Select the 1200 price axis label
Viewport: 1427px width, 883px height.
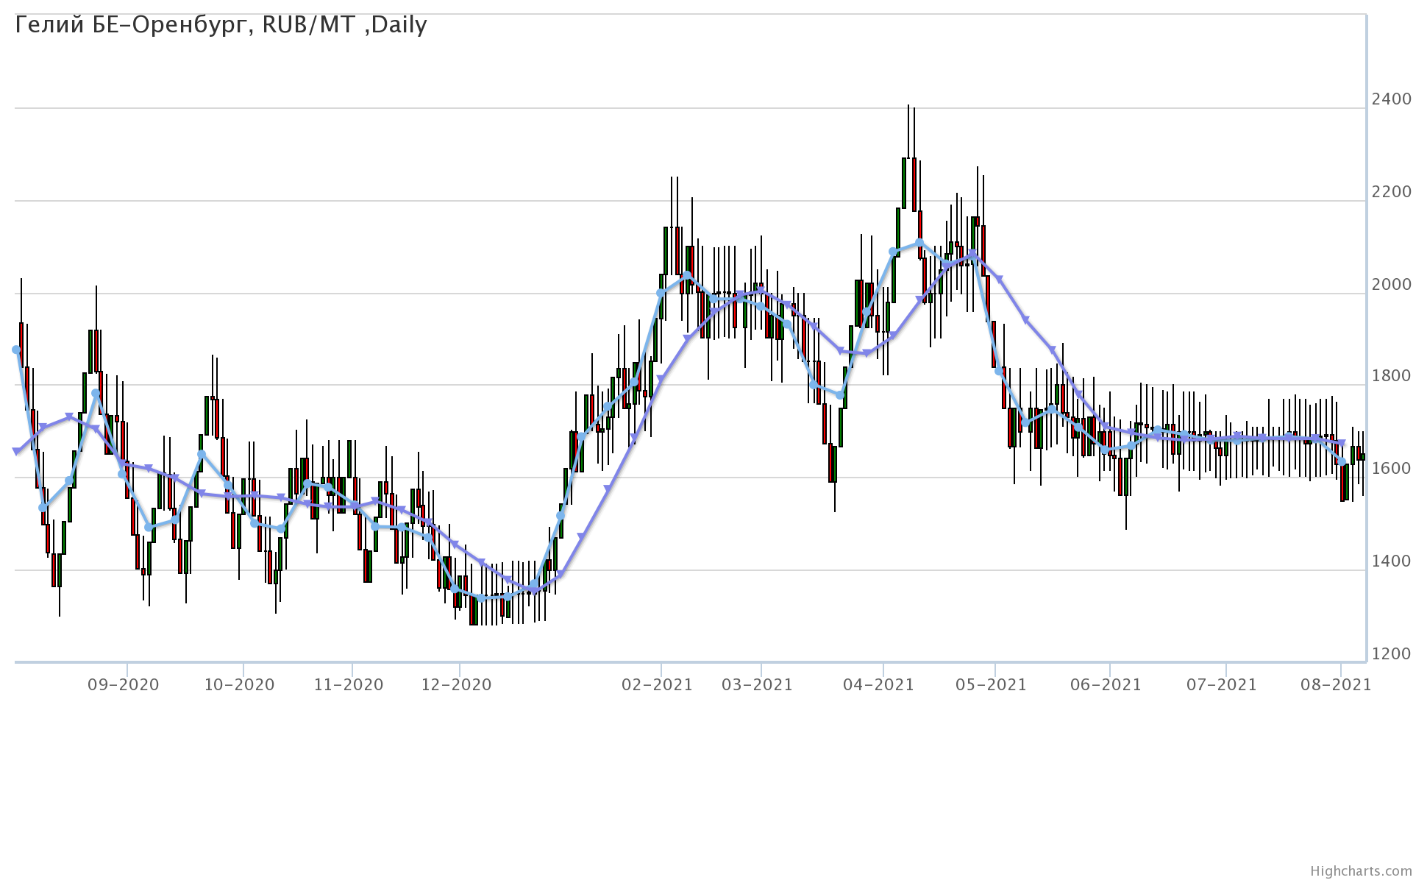click(1392, 654)
